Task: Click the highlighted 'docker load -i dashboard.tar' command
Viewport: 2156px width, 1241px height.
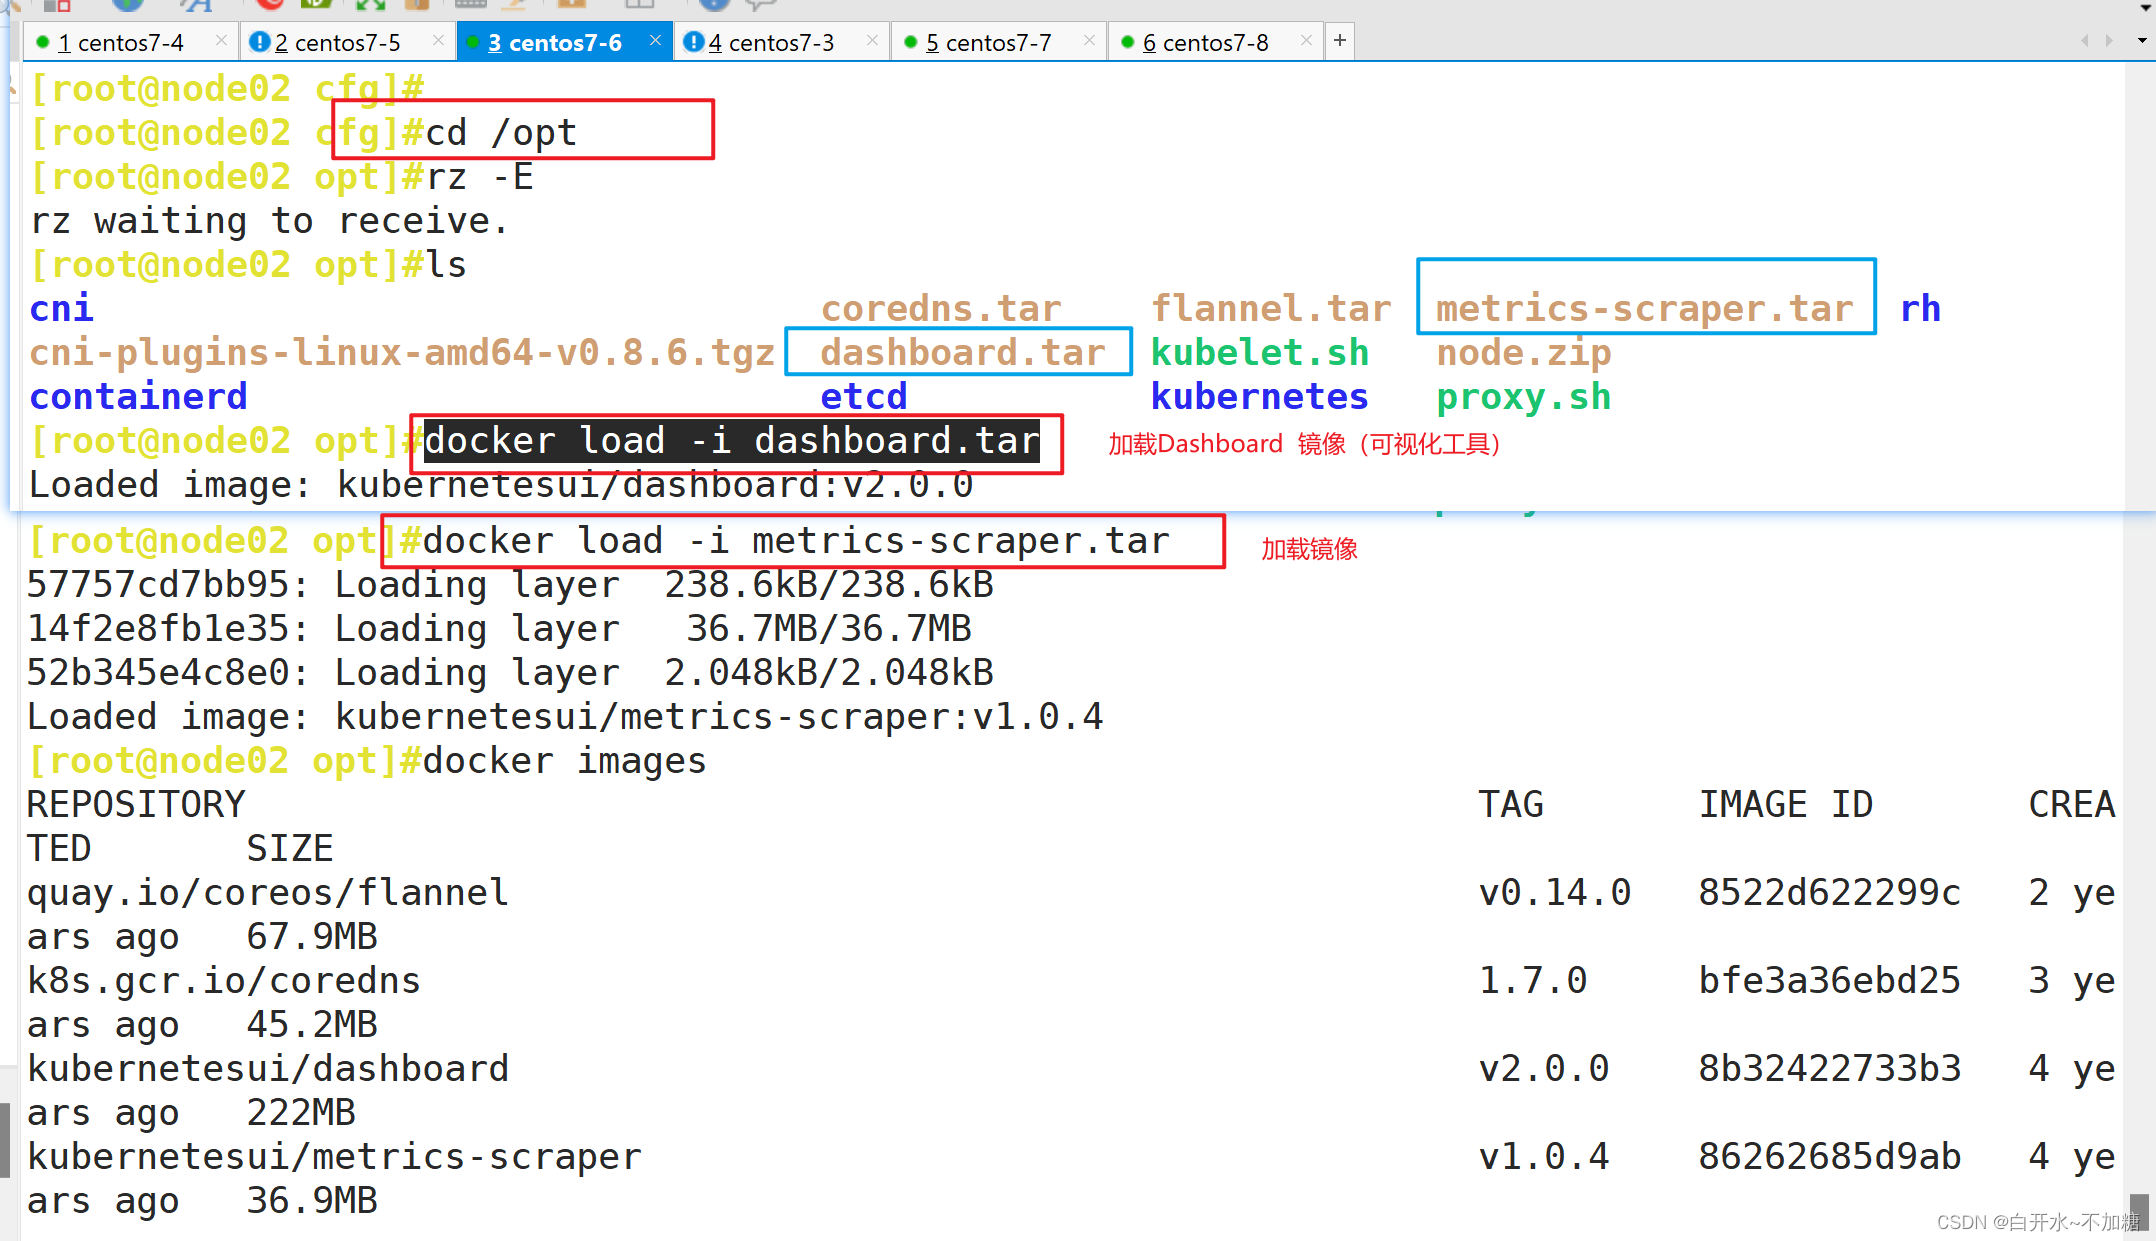Action: pyautogui.click(x=732, y=441)
